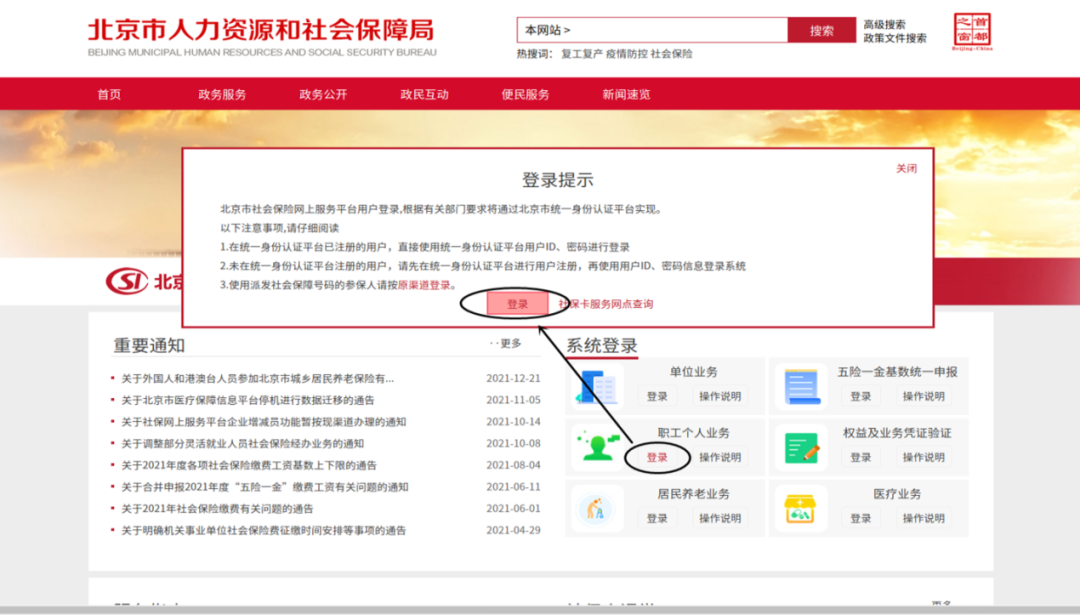Open notice 关于2021年度各项社会保险缴费工资基数上下限的通告
Screen dimensions: 1080x615
tap(249, 466)
